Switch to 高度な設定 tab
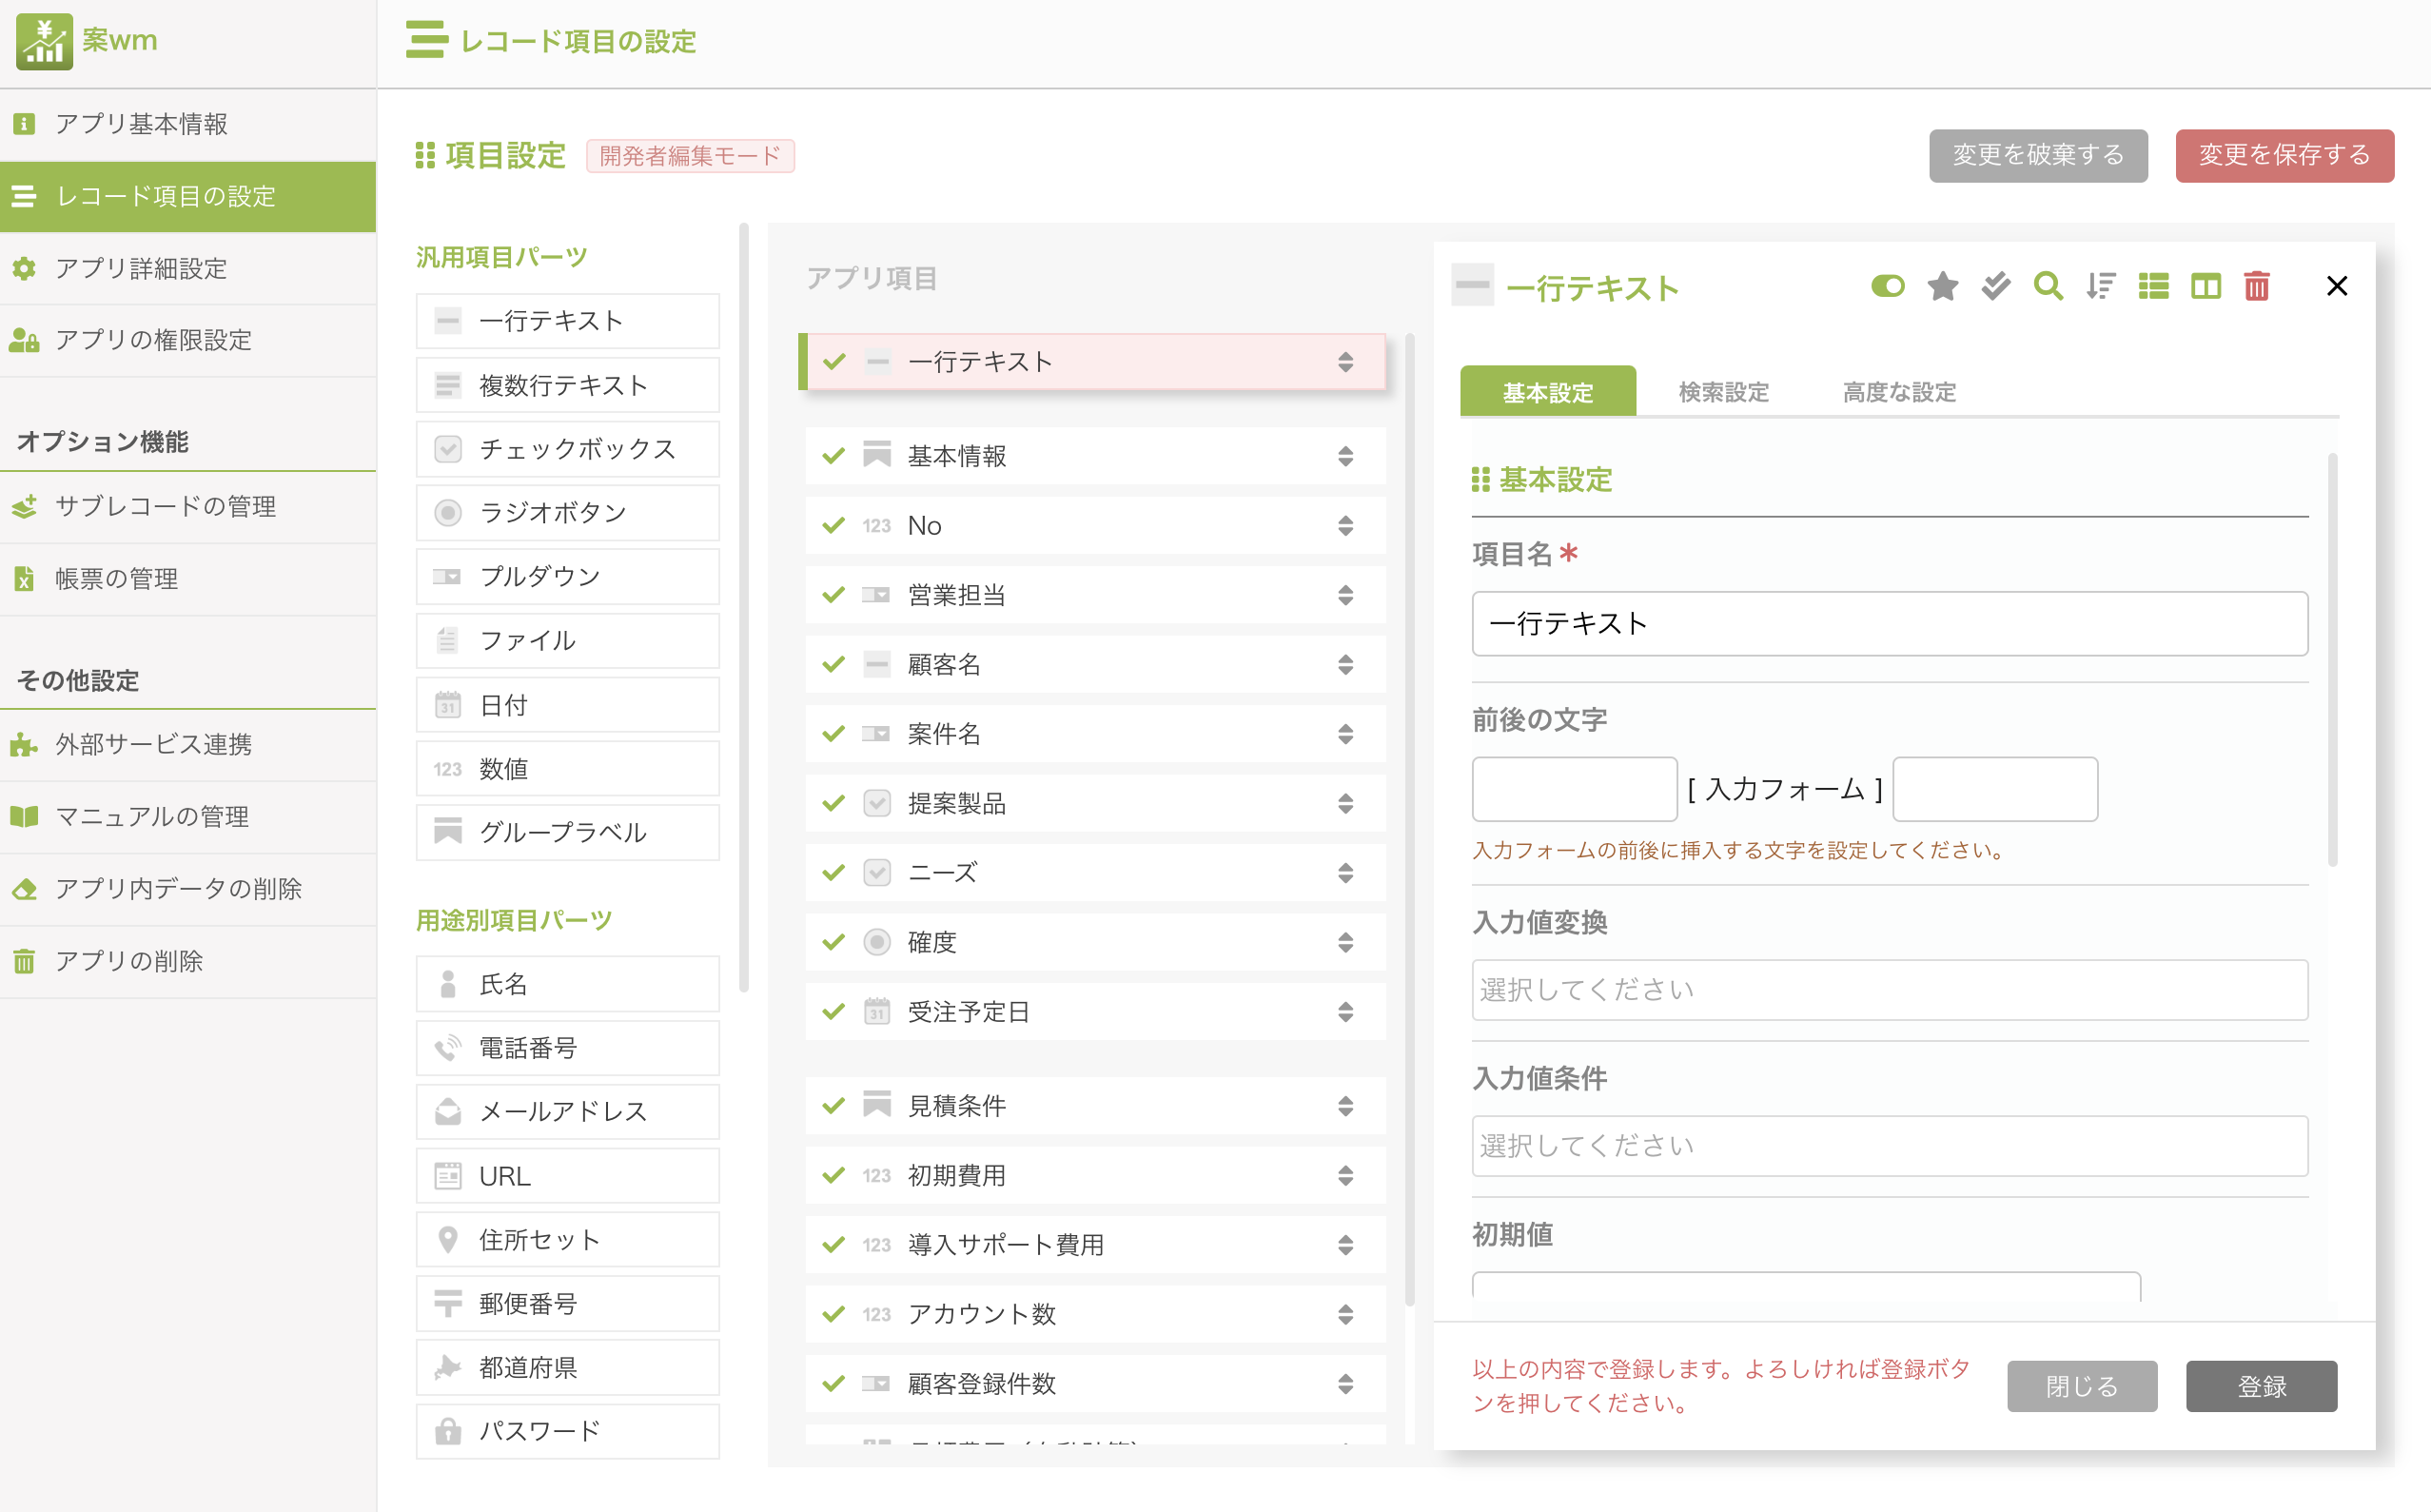Screen dimensions: 2431x1512 click(x=1899, y=392)
